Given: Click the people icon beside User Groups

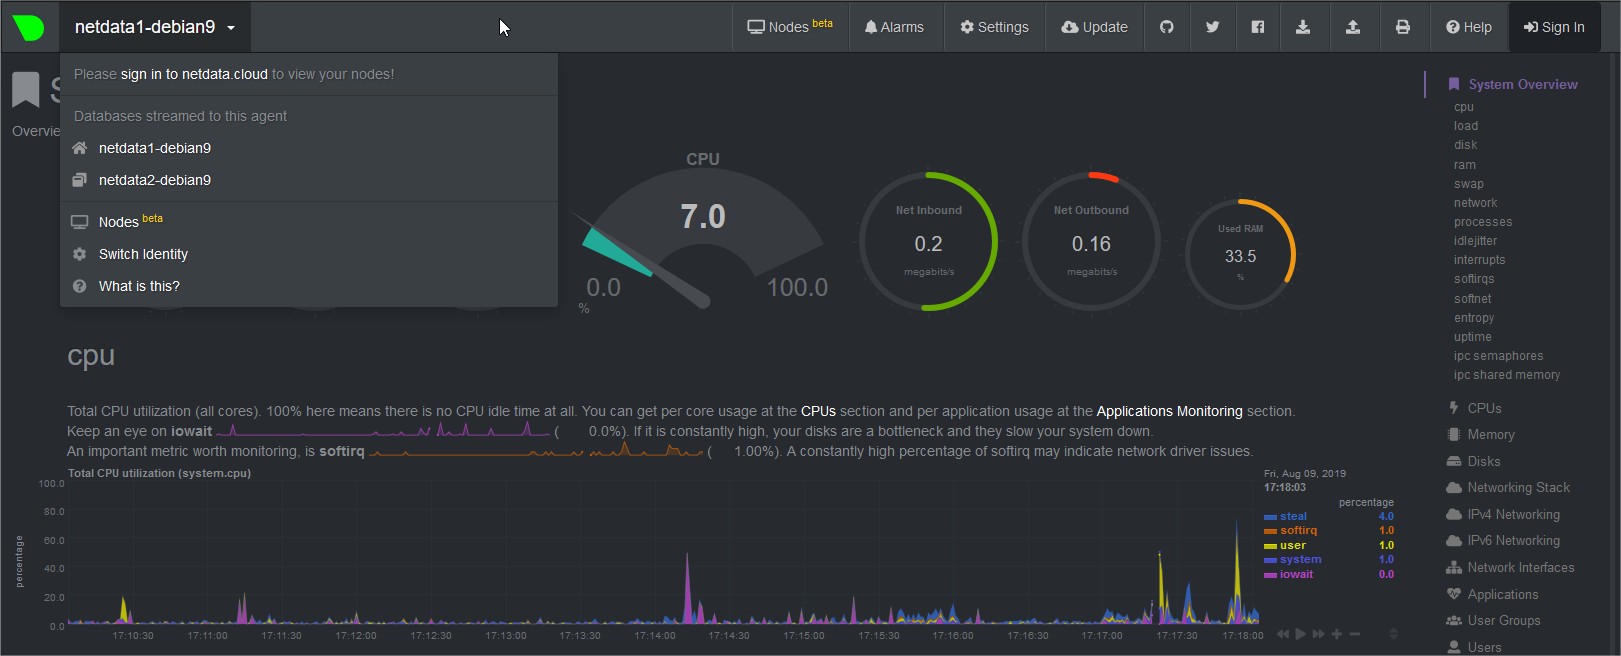Looking at the screenshot, I should point(1454,620).
